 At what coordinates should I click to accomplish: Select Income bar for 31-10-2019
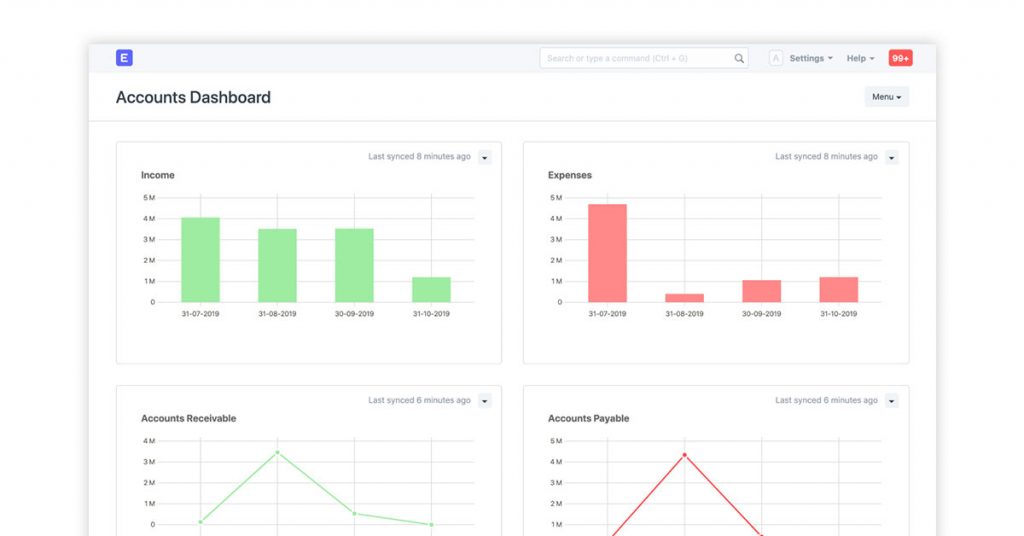click(431, 290)
